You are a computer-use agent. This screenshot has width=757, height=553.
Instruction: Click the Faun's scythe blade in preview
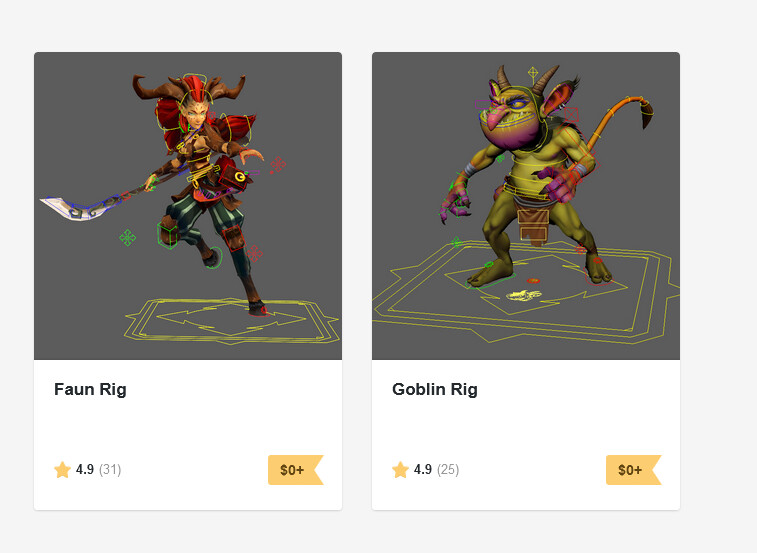point(72,208)
